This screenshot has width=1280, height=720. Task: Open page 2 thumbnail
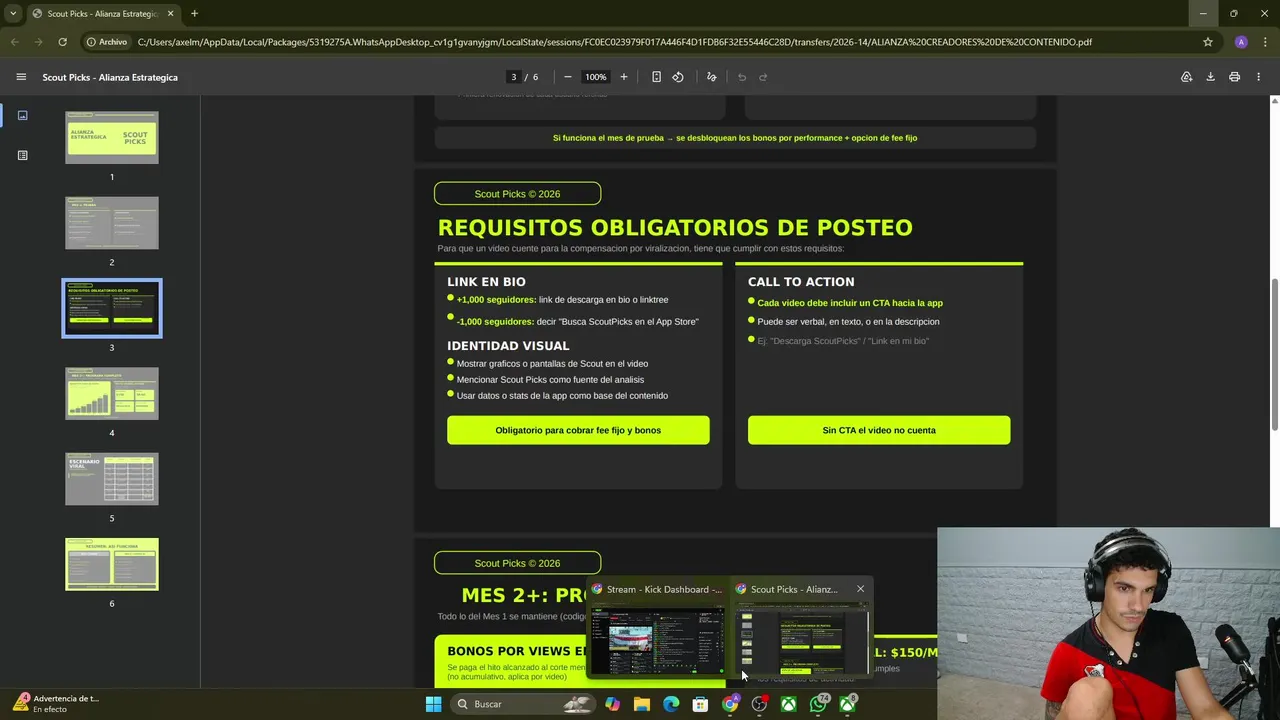pos(112,223)
